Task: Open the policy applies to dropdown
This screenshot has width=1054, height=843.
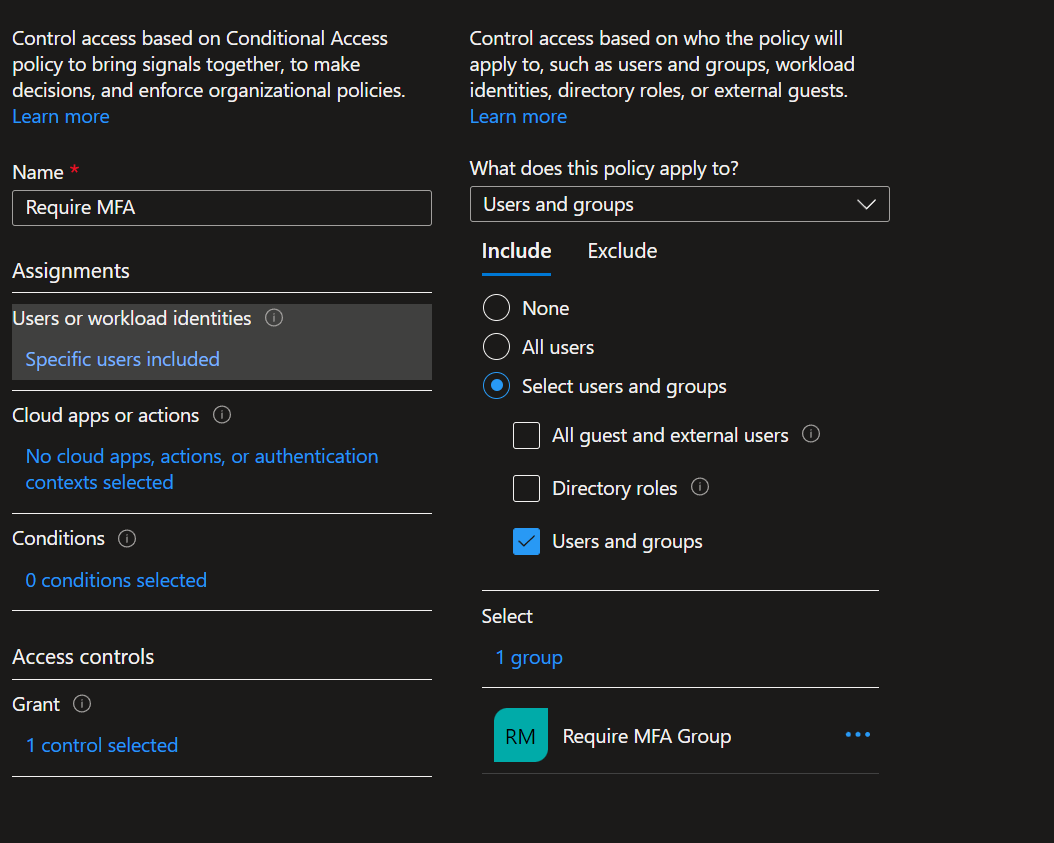Action: tap(679, 205)
